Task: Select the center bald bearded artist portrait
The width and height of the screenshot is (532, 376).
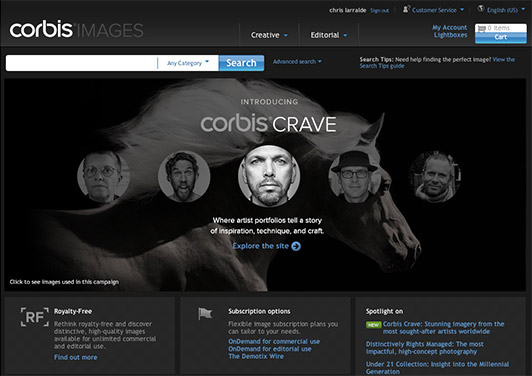Action: point(269,176)
